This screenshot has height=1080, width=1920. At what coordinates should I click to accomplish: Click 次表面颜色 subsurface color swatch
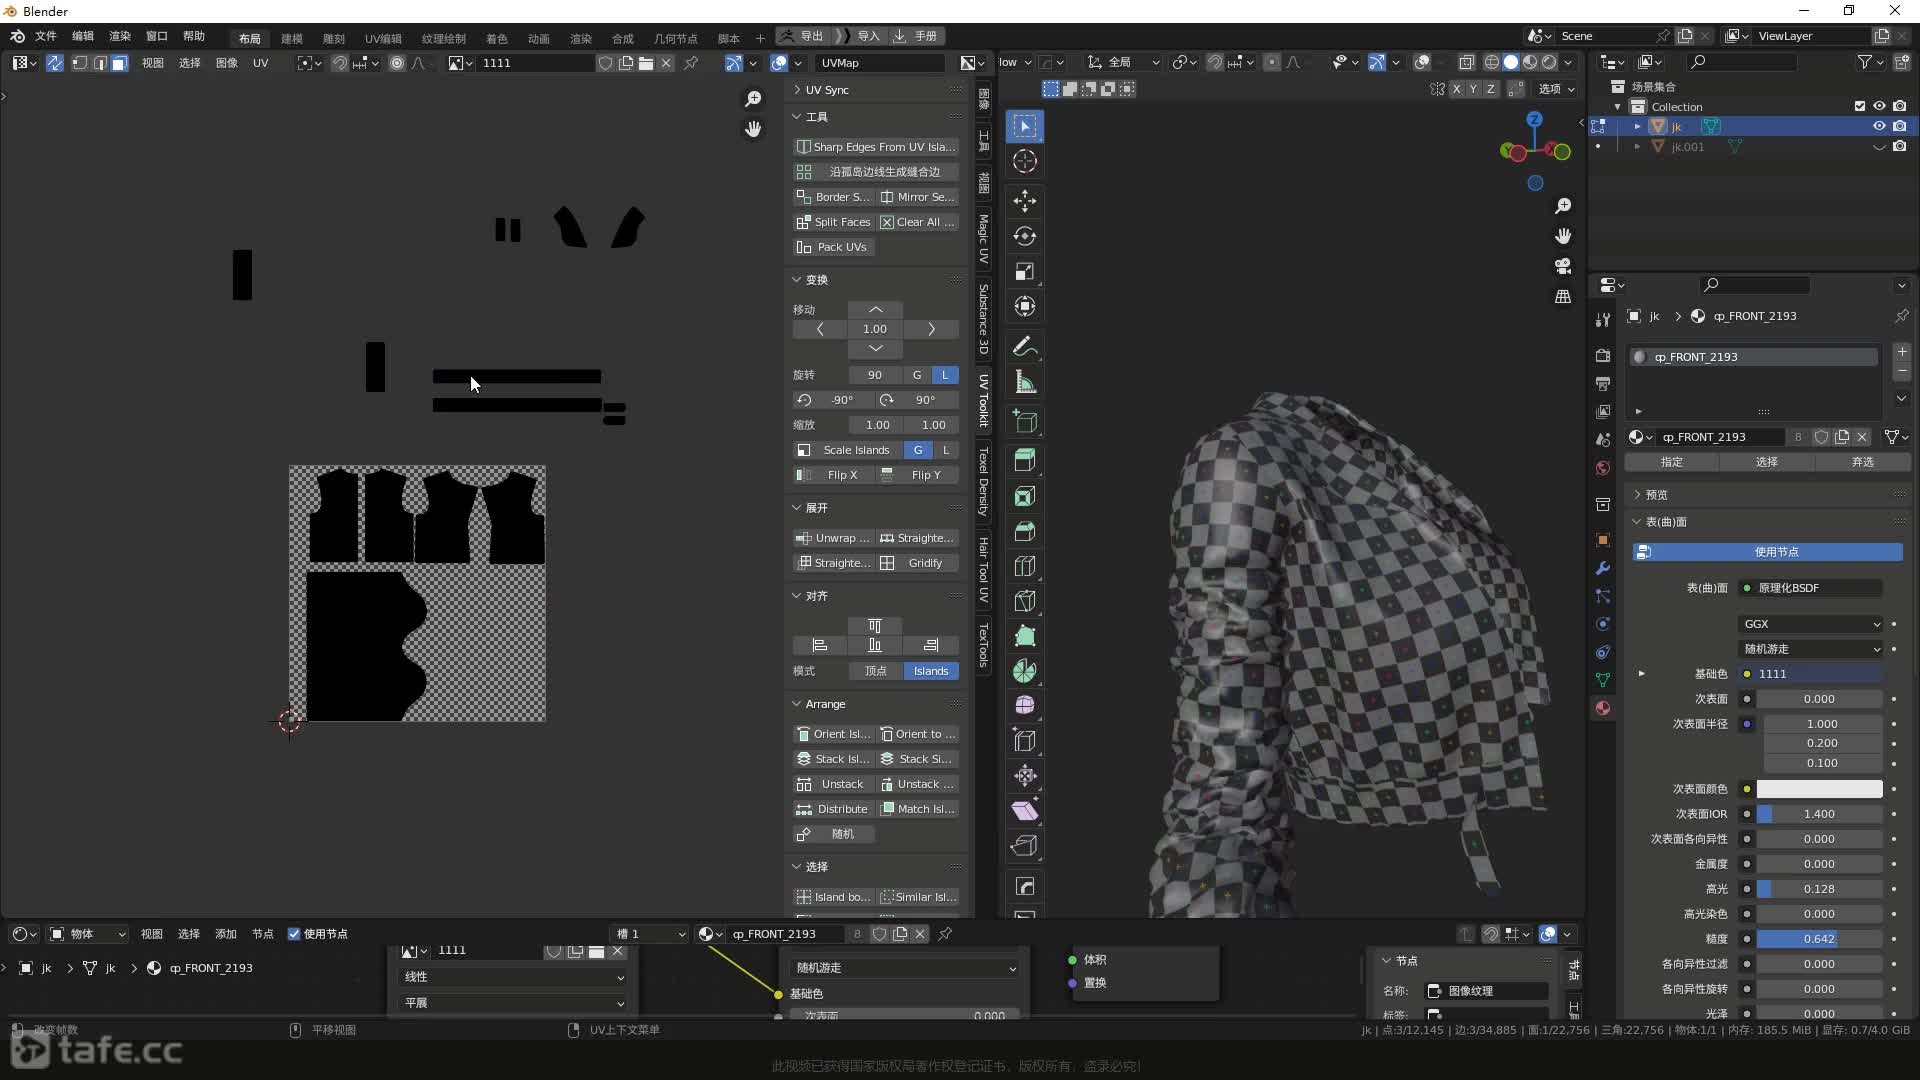point(1819,789)
